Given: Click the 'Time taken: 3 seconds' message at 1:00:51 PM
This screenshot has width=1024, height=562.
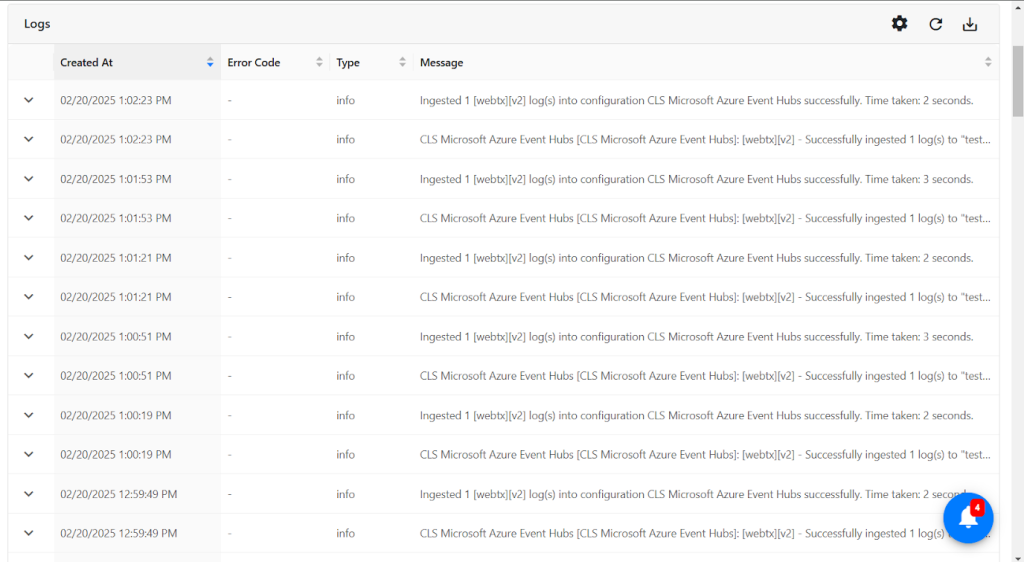Looking at the screenshot, I should click(696, 337).
